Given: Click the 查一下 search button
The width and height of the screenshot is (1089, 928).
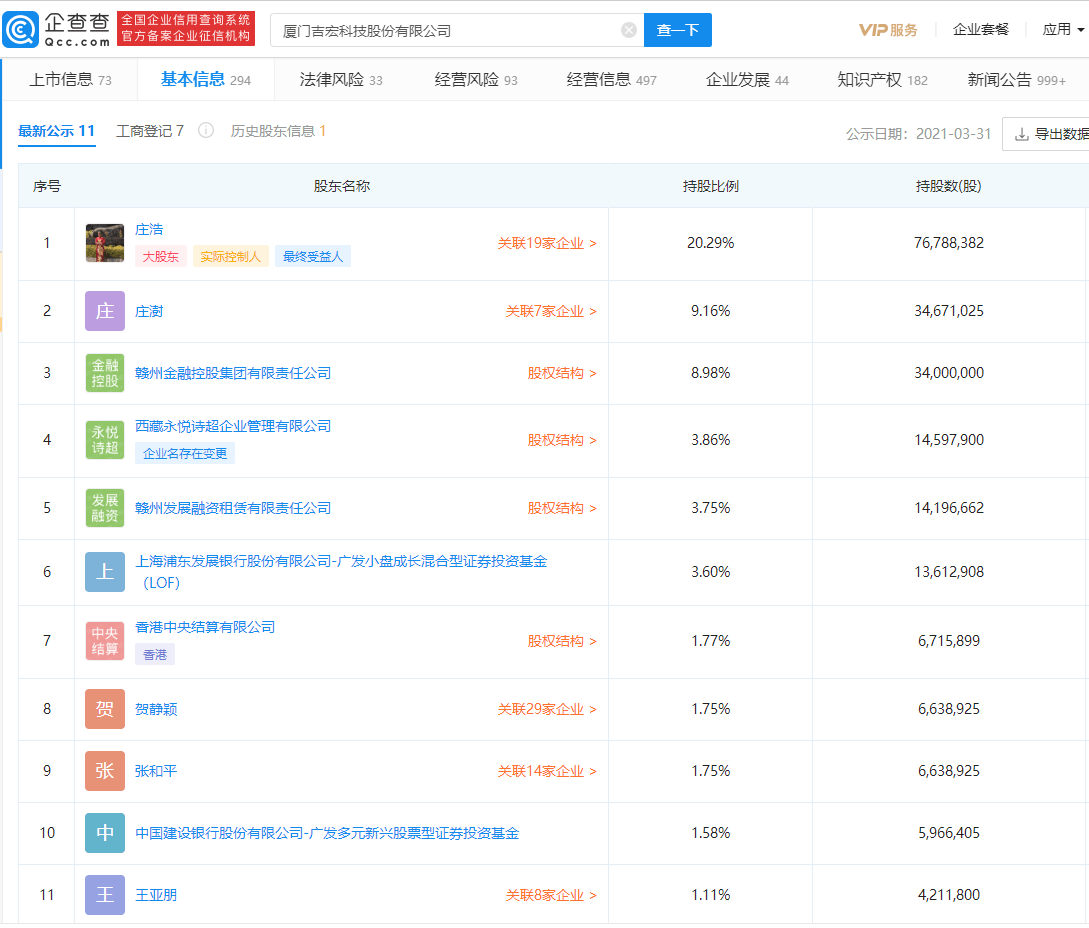Looking at the screenshot, I should click(678, 30).
